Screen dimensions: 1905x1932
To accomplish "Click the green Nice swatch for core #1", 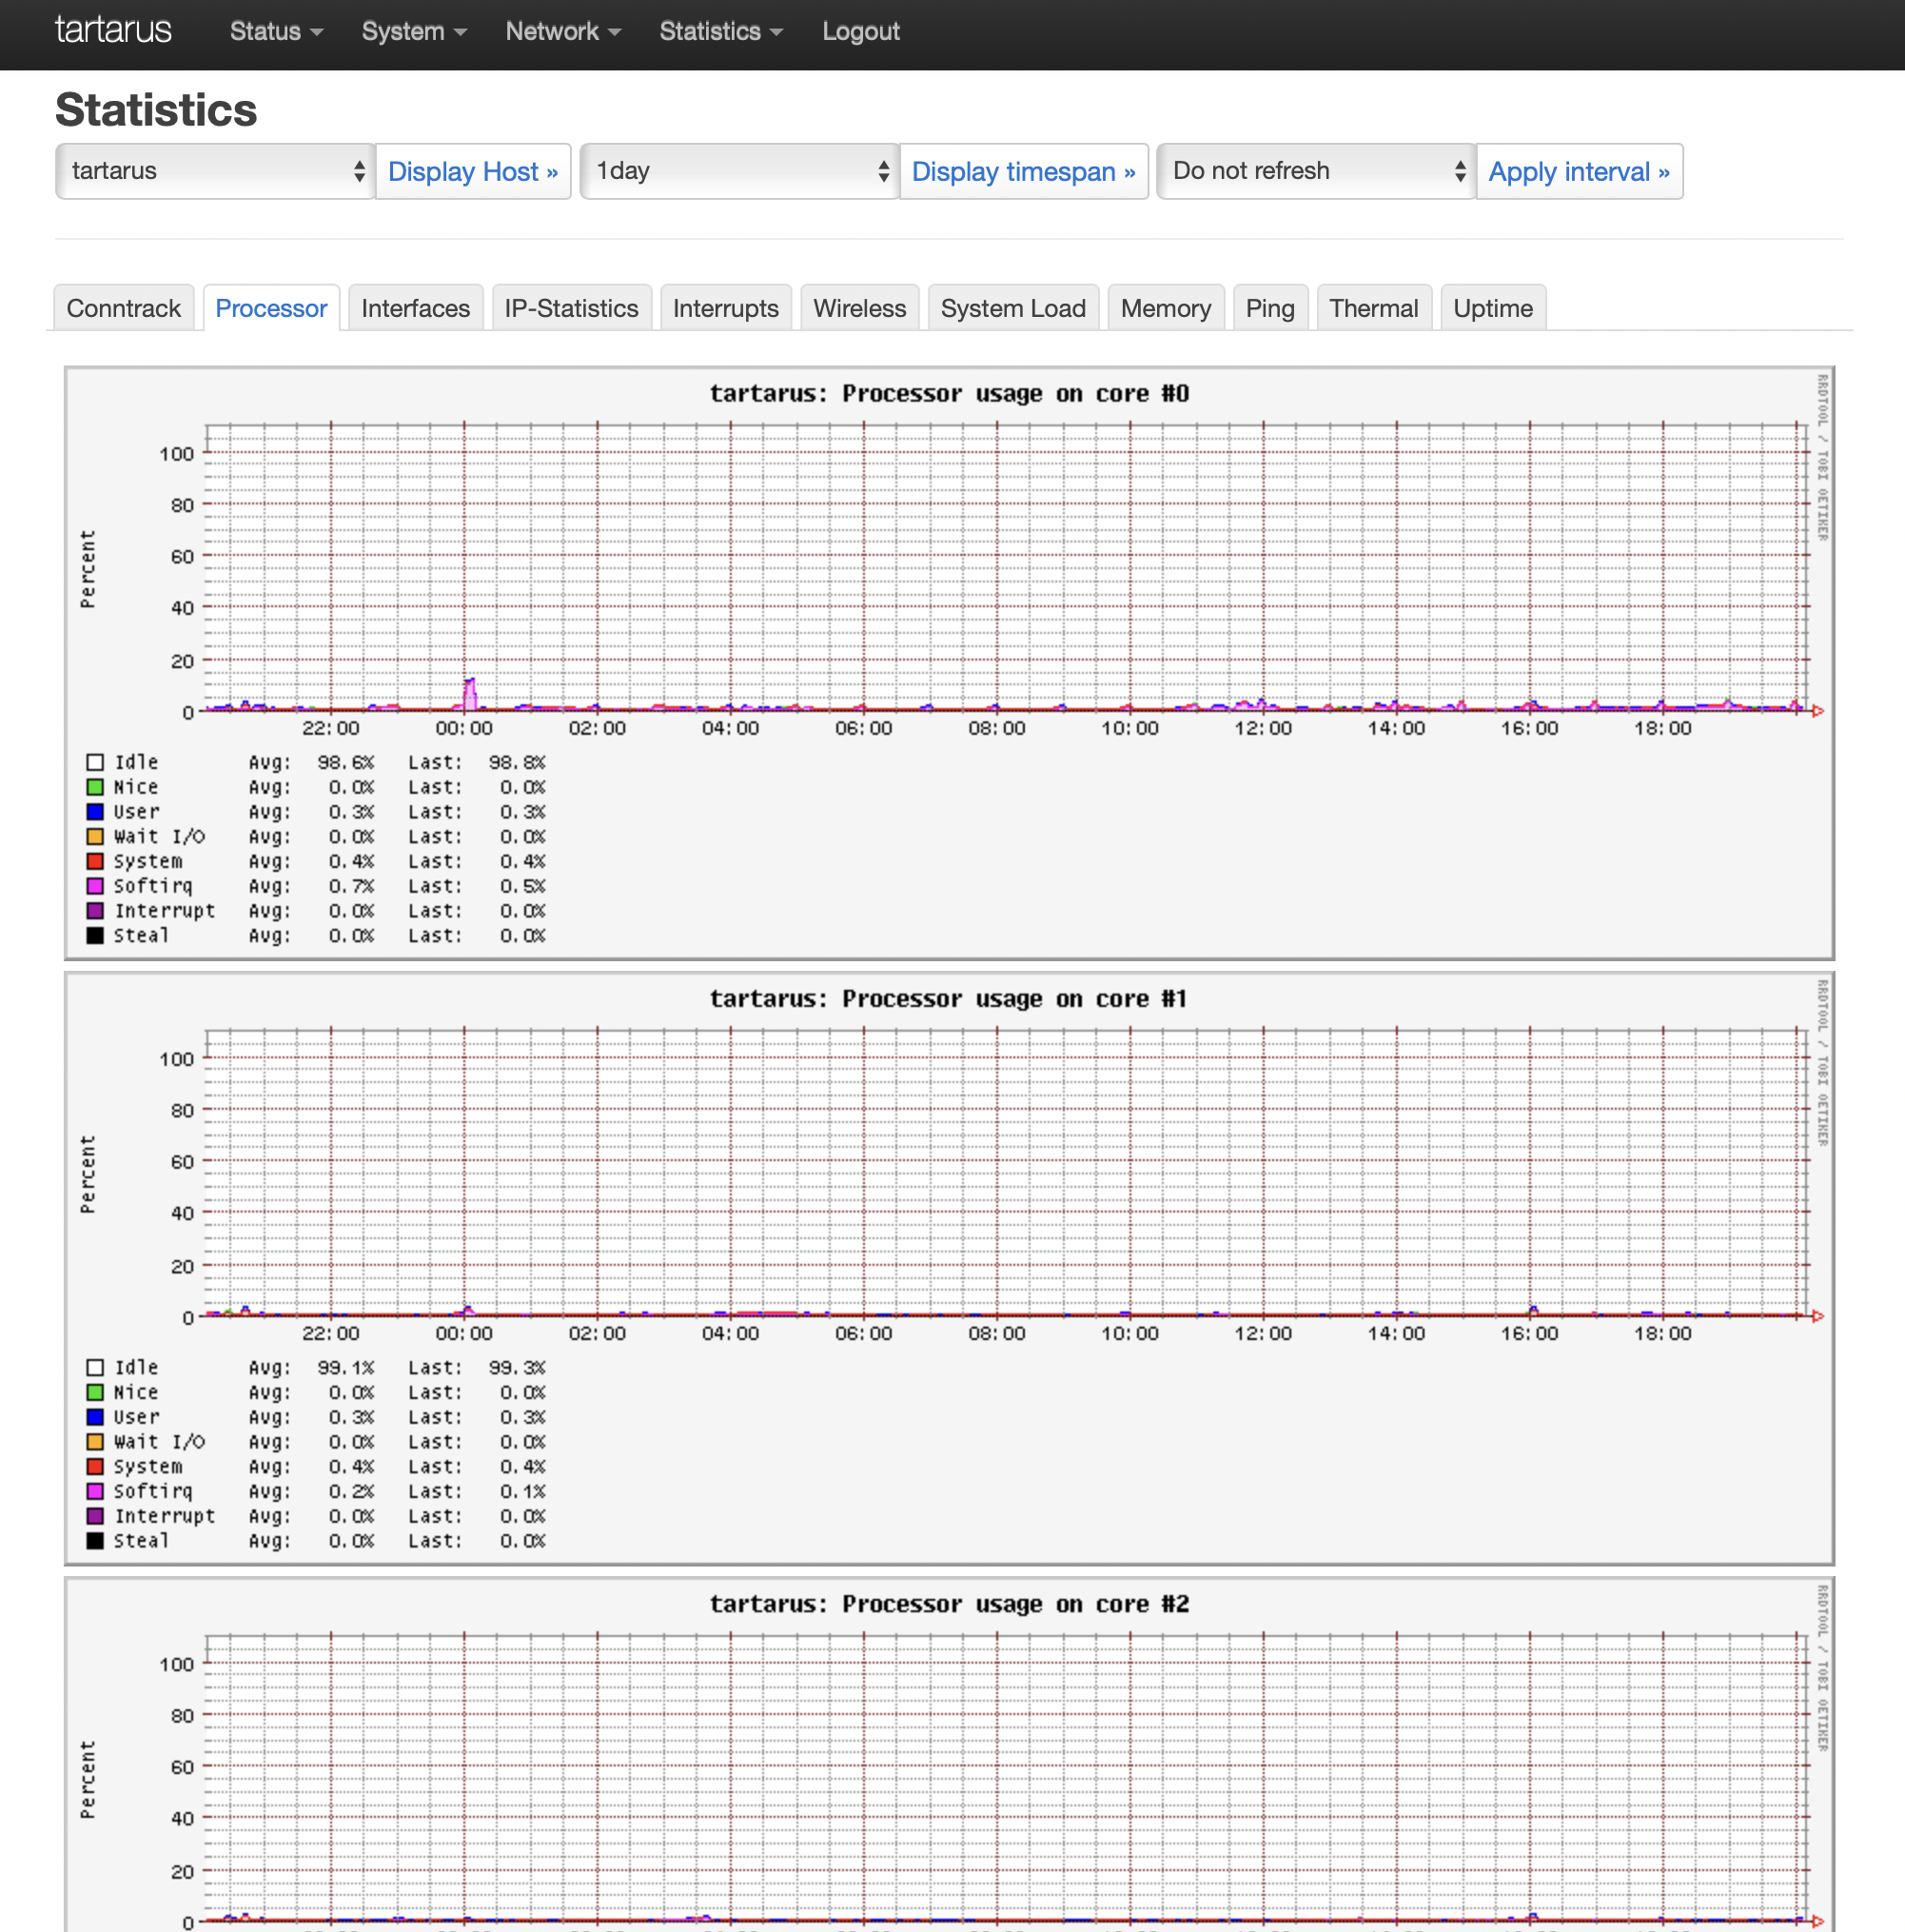I will (95, 1392).
